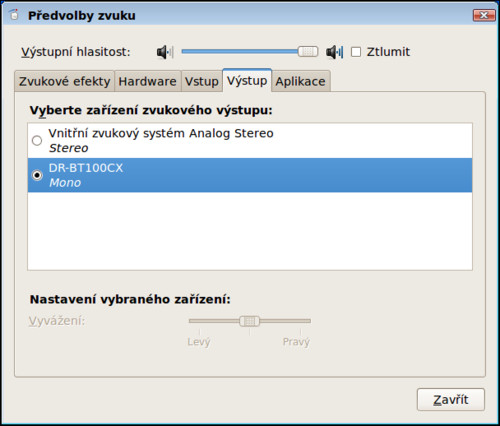Click the Mono row text of DR-BT100CX
The image size is (500, 426).
(x=65, y=183)
